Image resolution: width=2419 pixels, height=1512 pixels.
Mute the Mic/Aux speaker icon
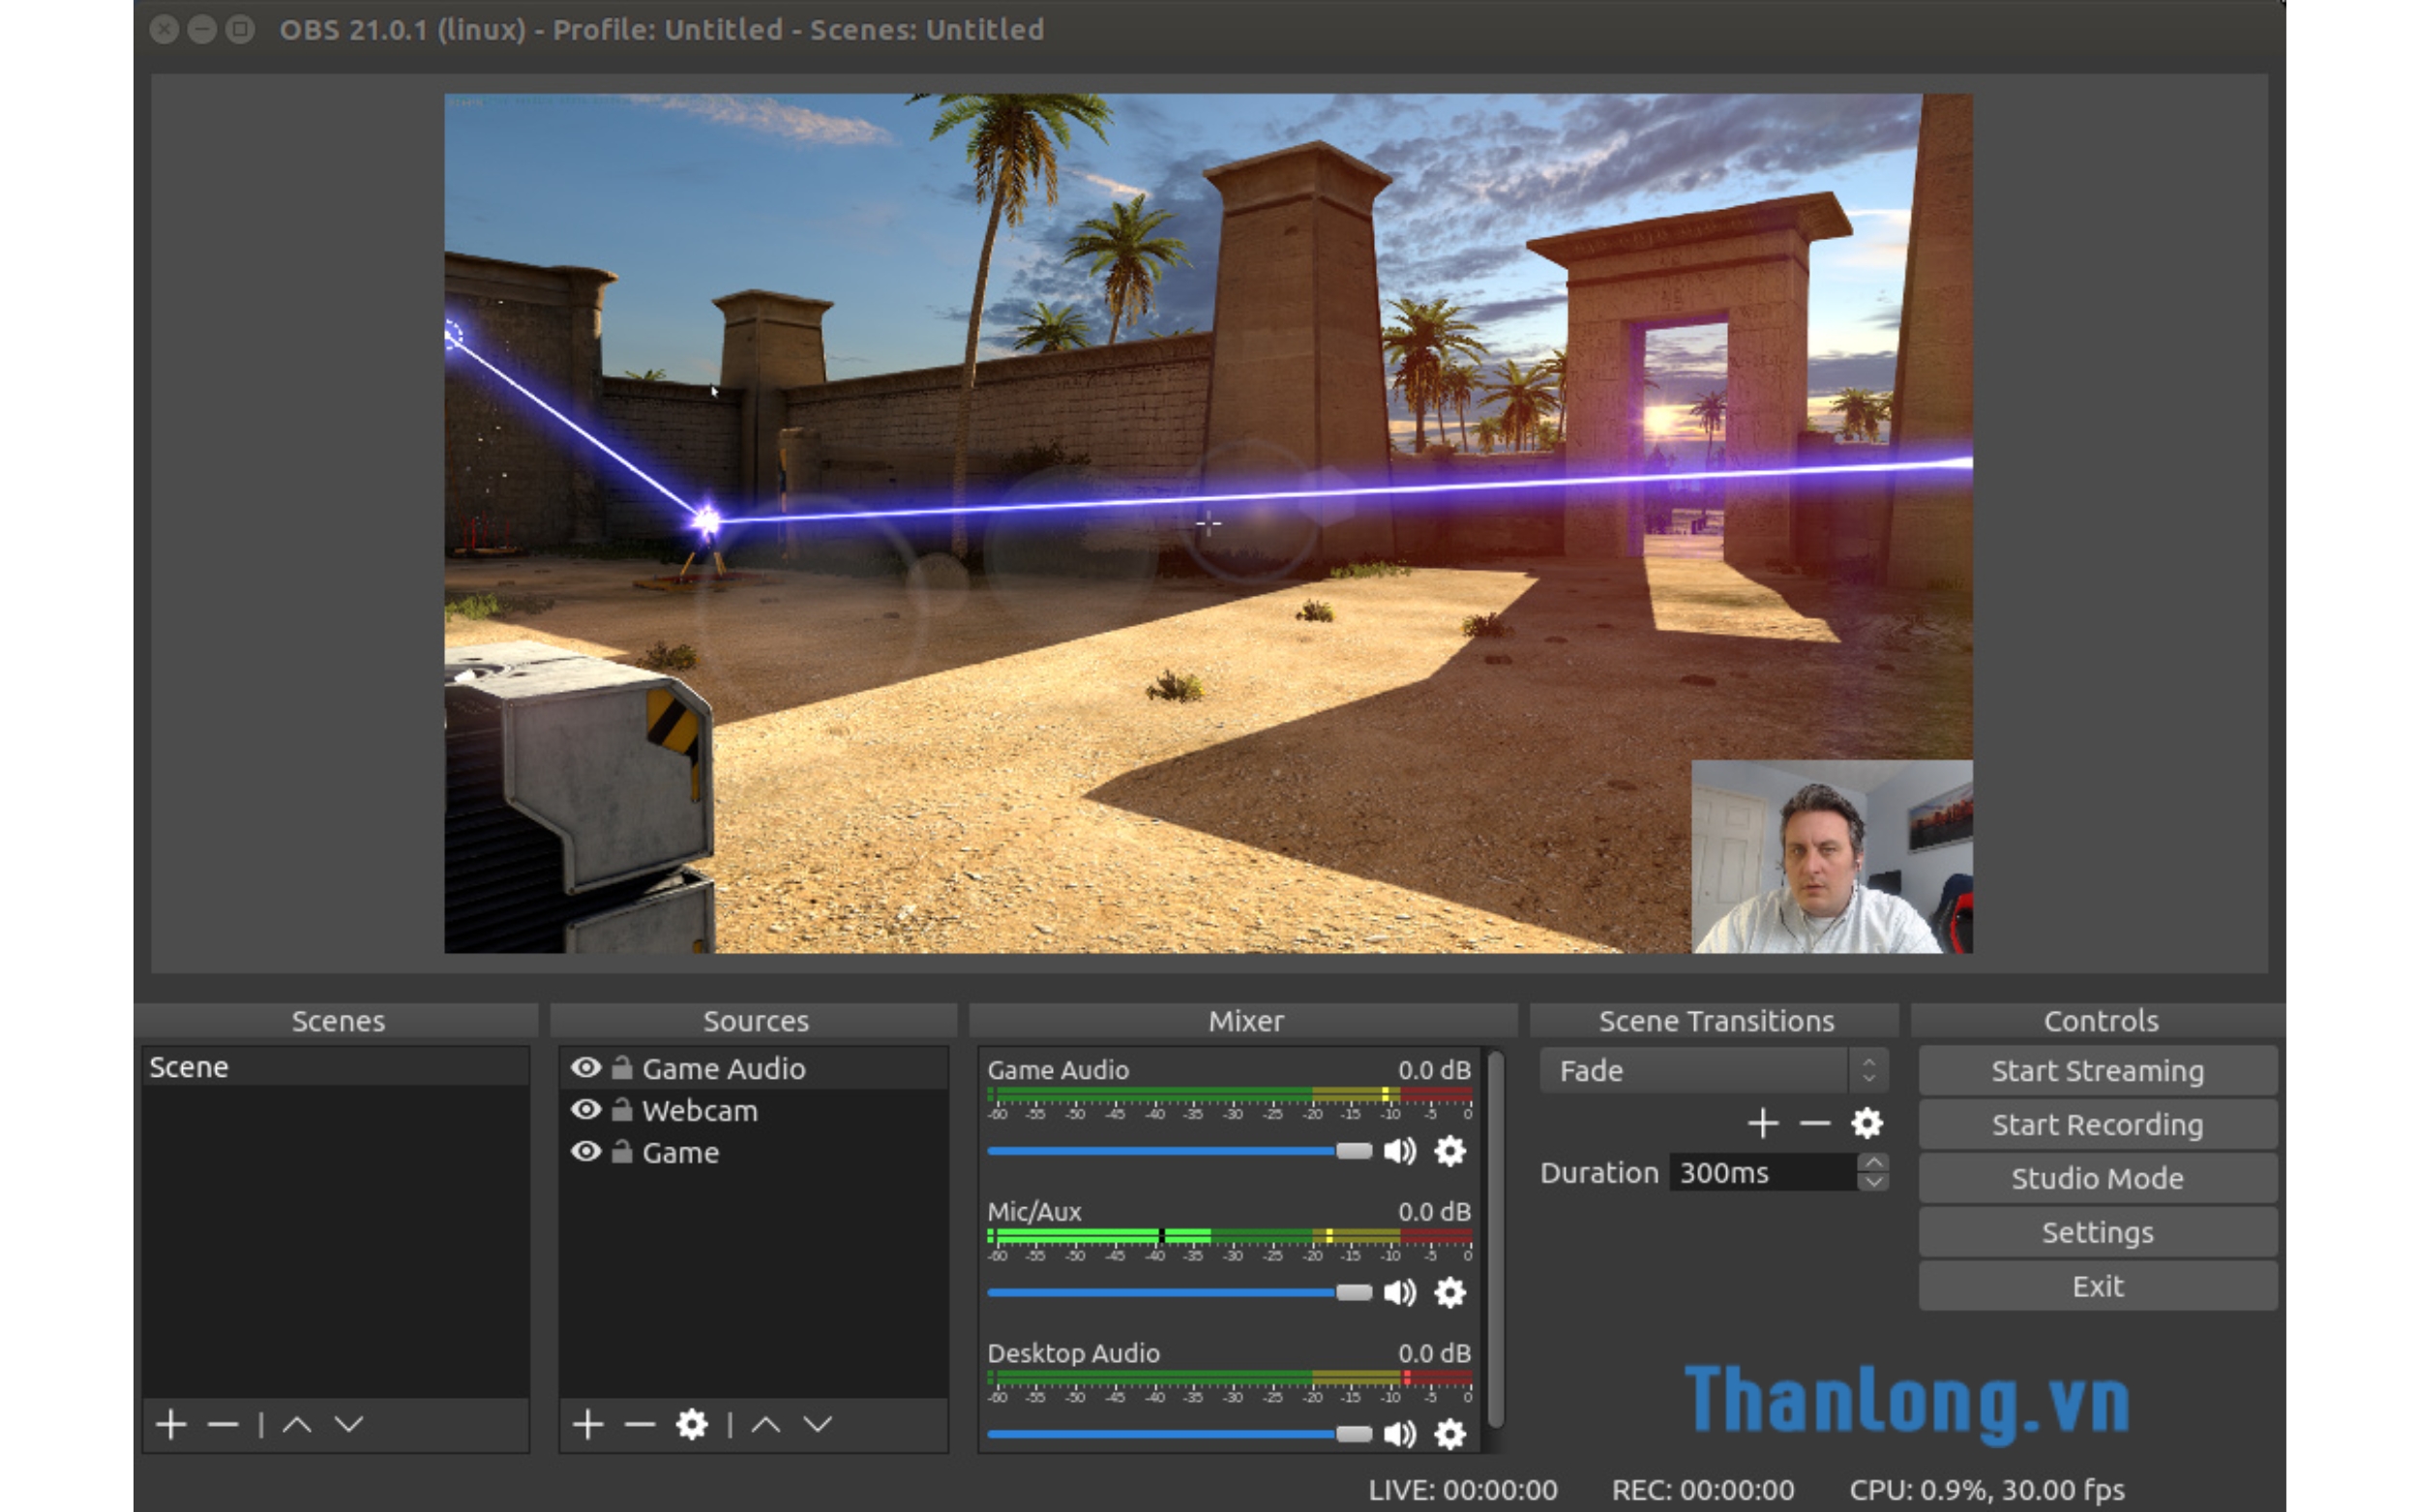pos(1399,1293)
